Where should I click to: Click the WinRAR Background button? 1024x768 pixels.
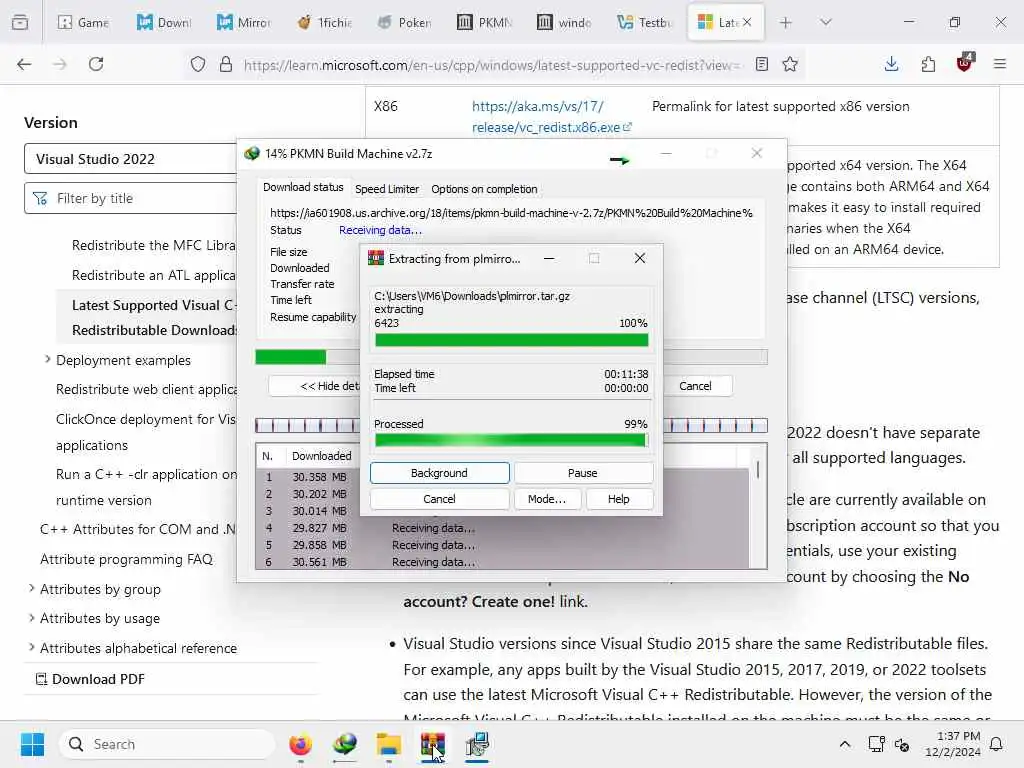tap(440, 473)
